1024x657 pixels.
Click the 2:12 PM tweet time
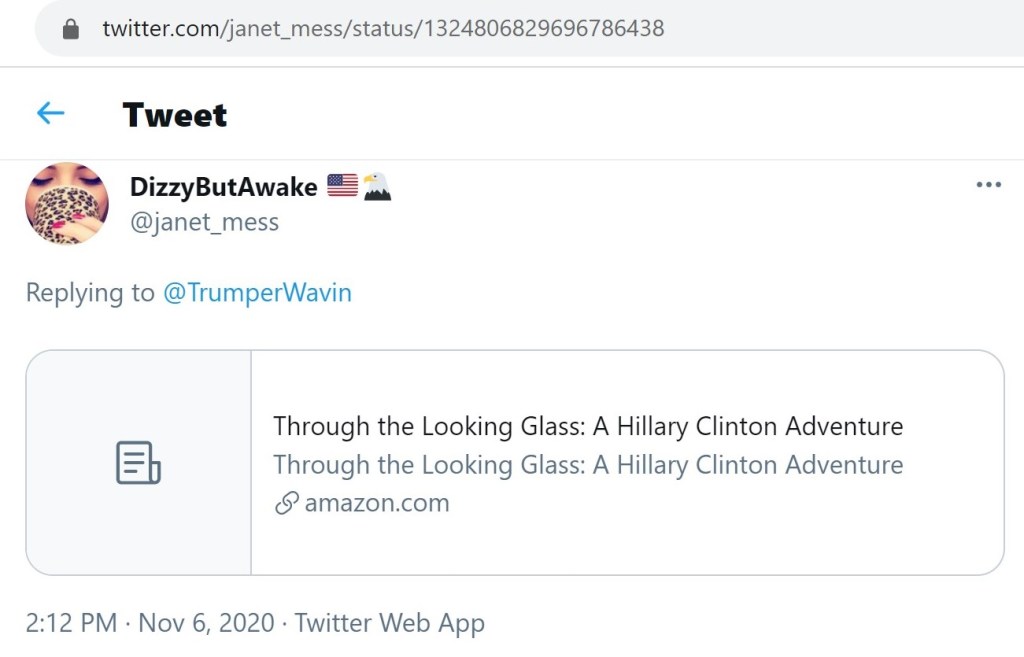point(71,623)
